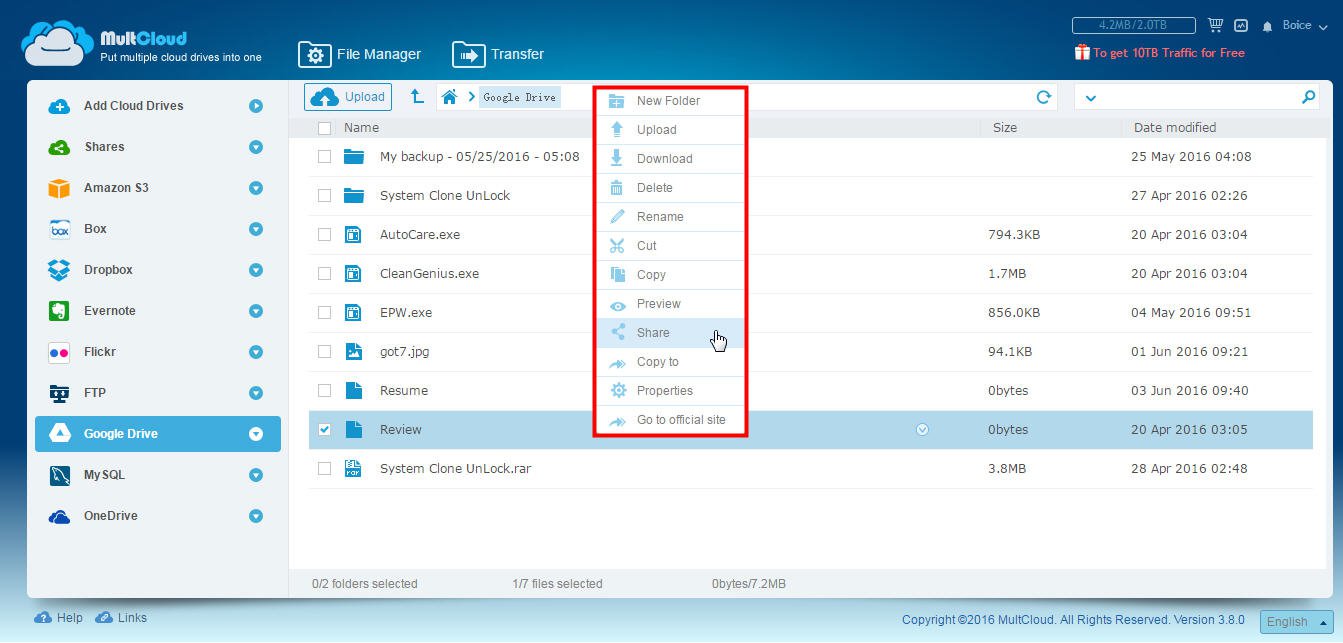Open the English language selector
This screenshot has height=643, width=1343.
[1297, 621]
